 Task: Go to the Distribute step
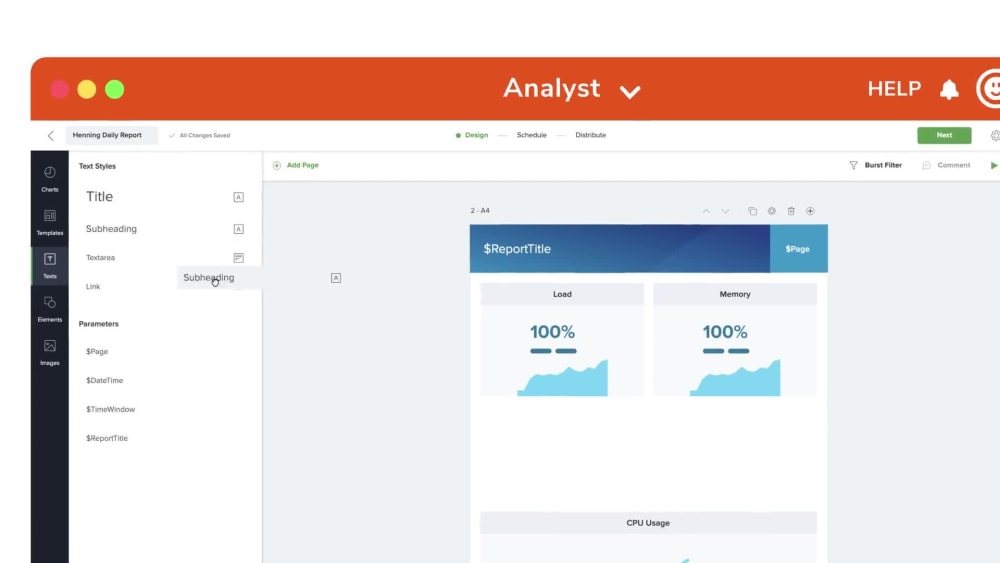point(591,135)
